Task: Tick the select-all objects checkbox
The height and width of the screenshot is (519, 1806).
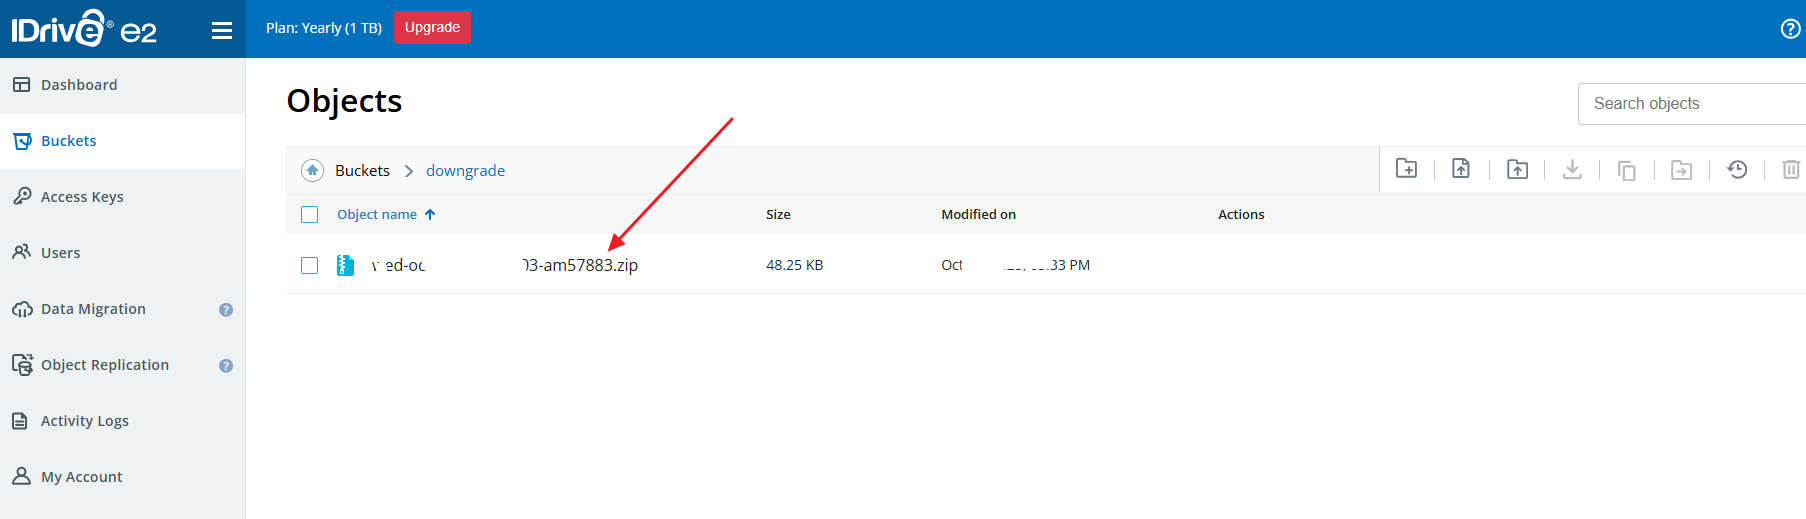Action: coord(310,215)
